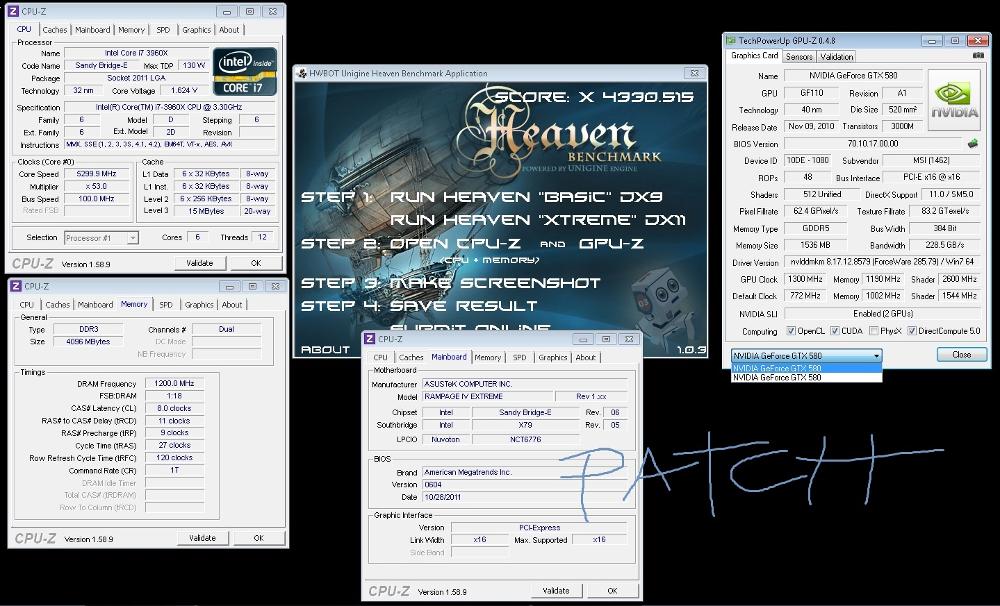Click ABOUT in the Heaven benchmark window

pyautogui.click(x=325, y=350)
